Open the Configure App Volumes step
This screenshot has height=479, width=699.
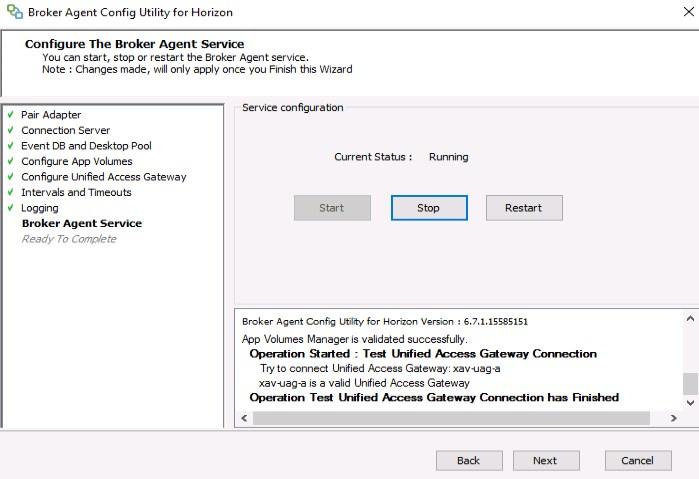[x=77, y=161]
